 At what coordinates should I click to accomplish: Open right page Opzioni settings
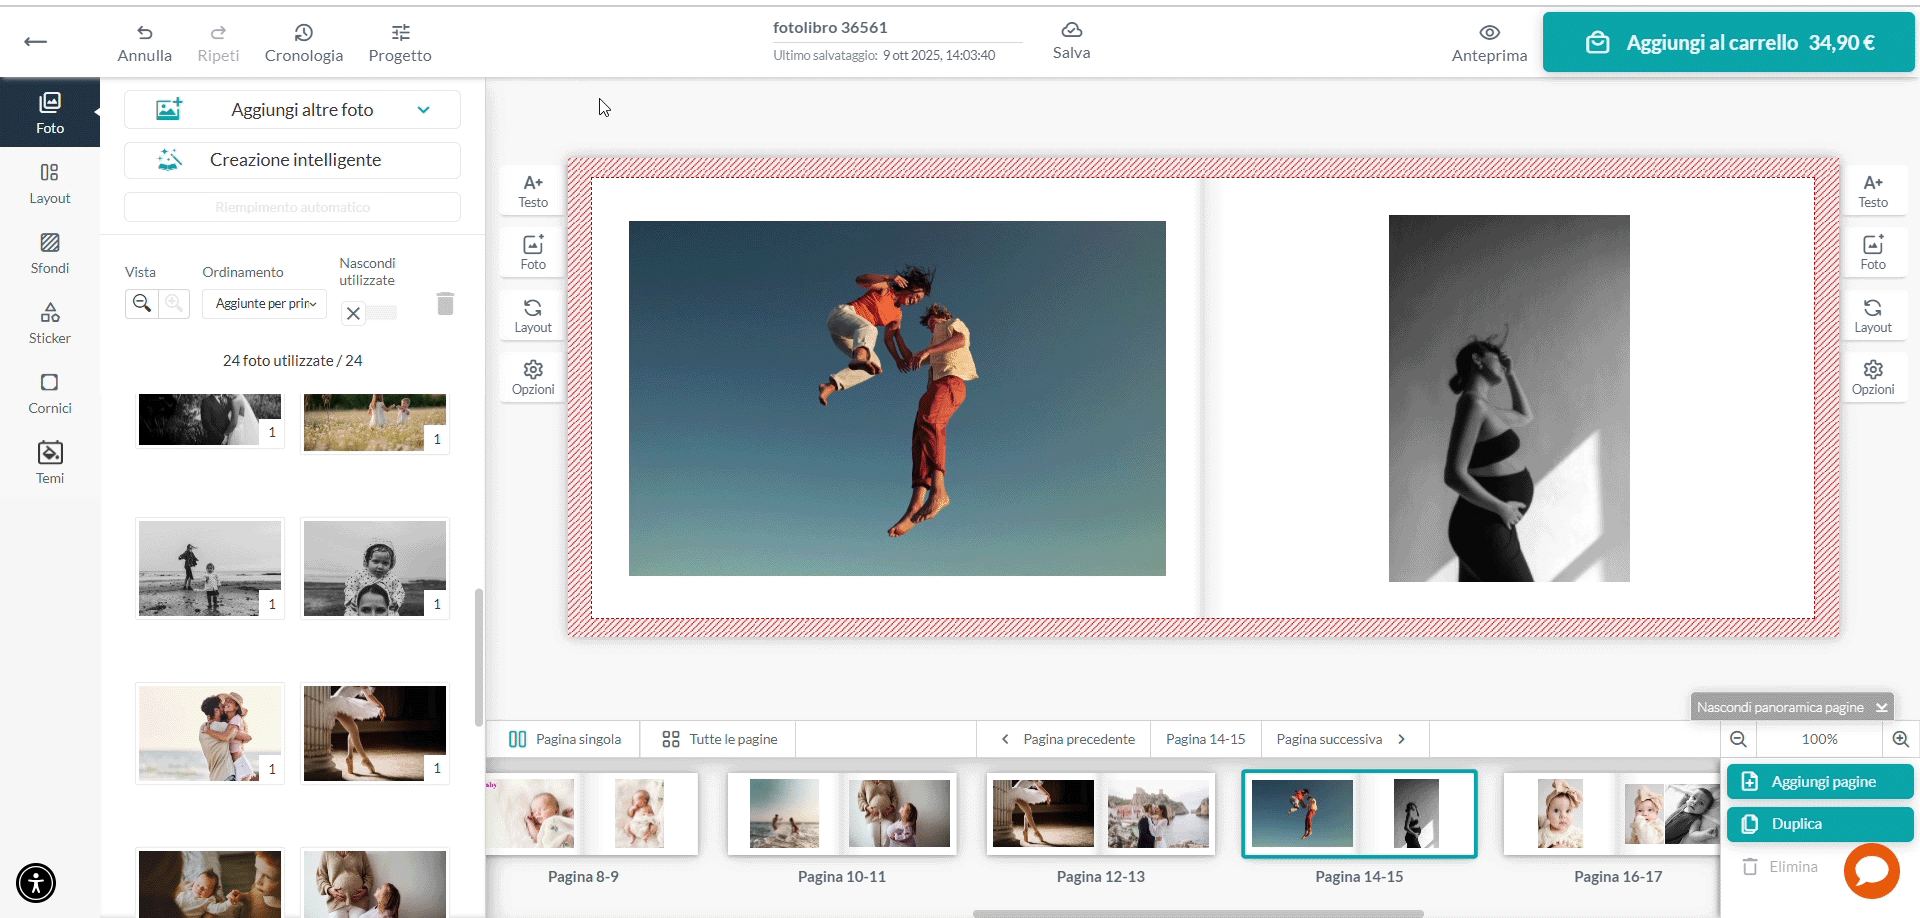pyautogui.click(x=1873, y=378)
